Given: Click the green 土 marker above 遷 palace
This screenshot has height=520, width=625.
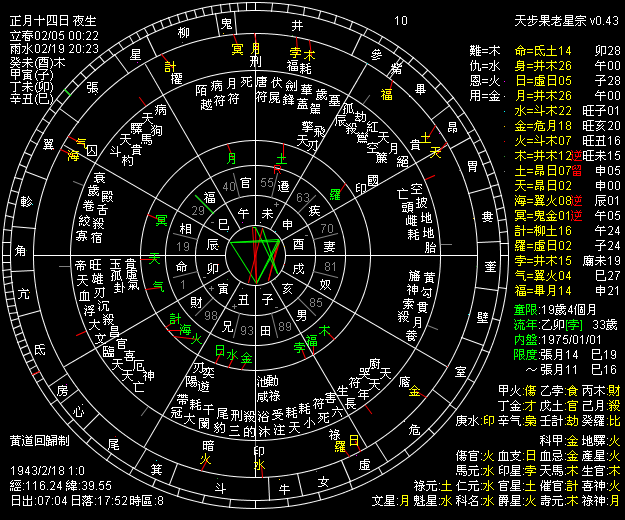Looking at the screenshot, I should [281, 158].
